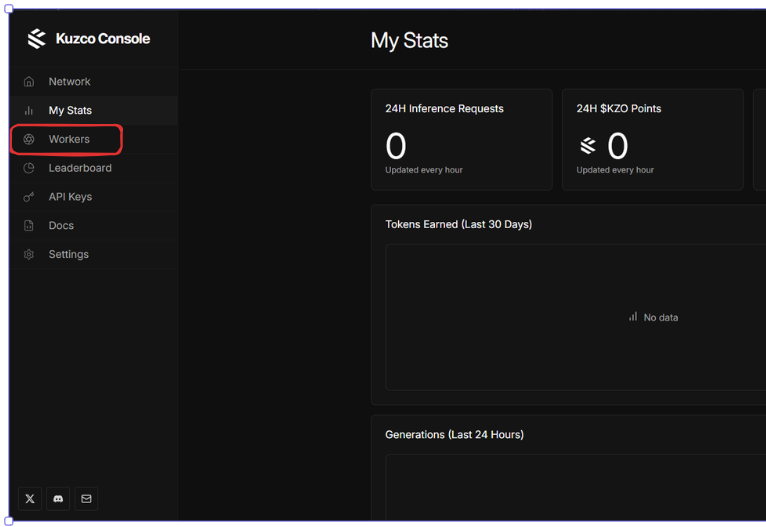Open the Workers page from sidebar
The image size is (766, 527).
coord(69,140)
